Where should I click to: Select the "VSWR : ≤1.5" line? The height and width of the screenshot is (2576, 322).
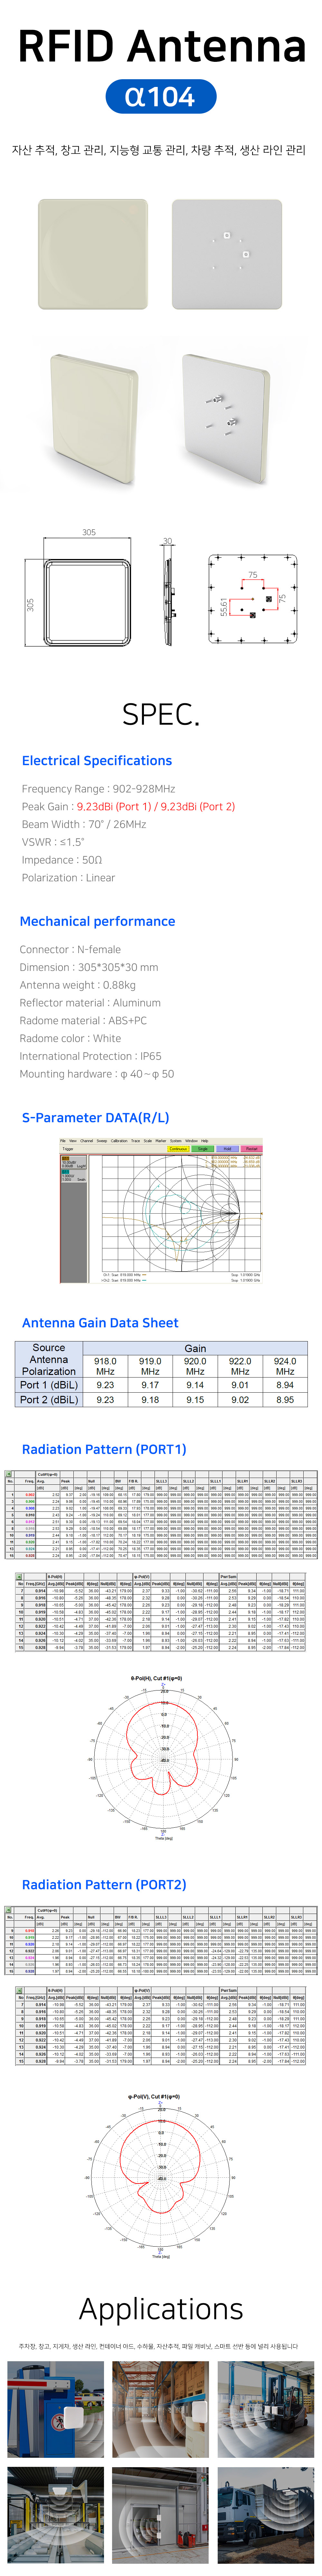coord(53,842)
